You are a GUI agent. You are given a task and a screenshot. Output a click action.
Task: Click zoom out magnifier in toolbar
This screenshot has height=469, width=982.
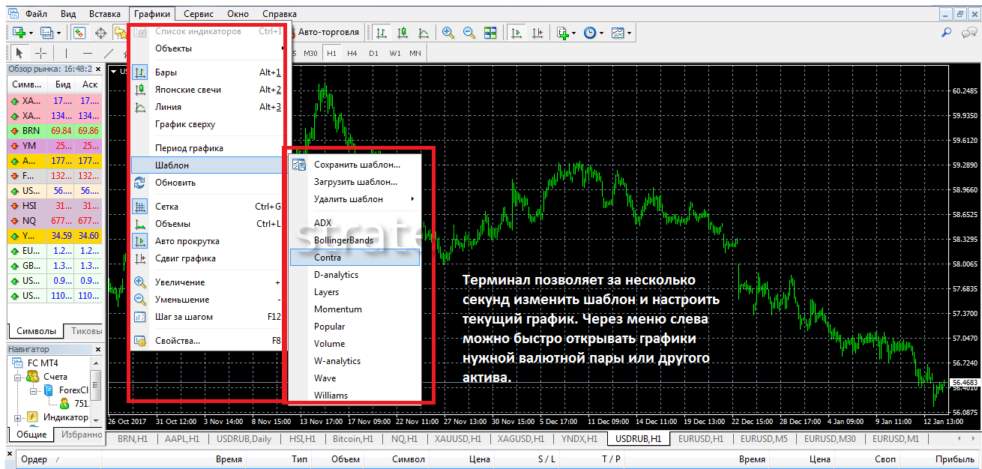click(x=468, y=33)
